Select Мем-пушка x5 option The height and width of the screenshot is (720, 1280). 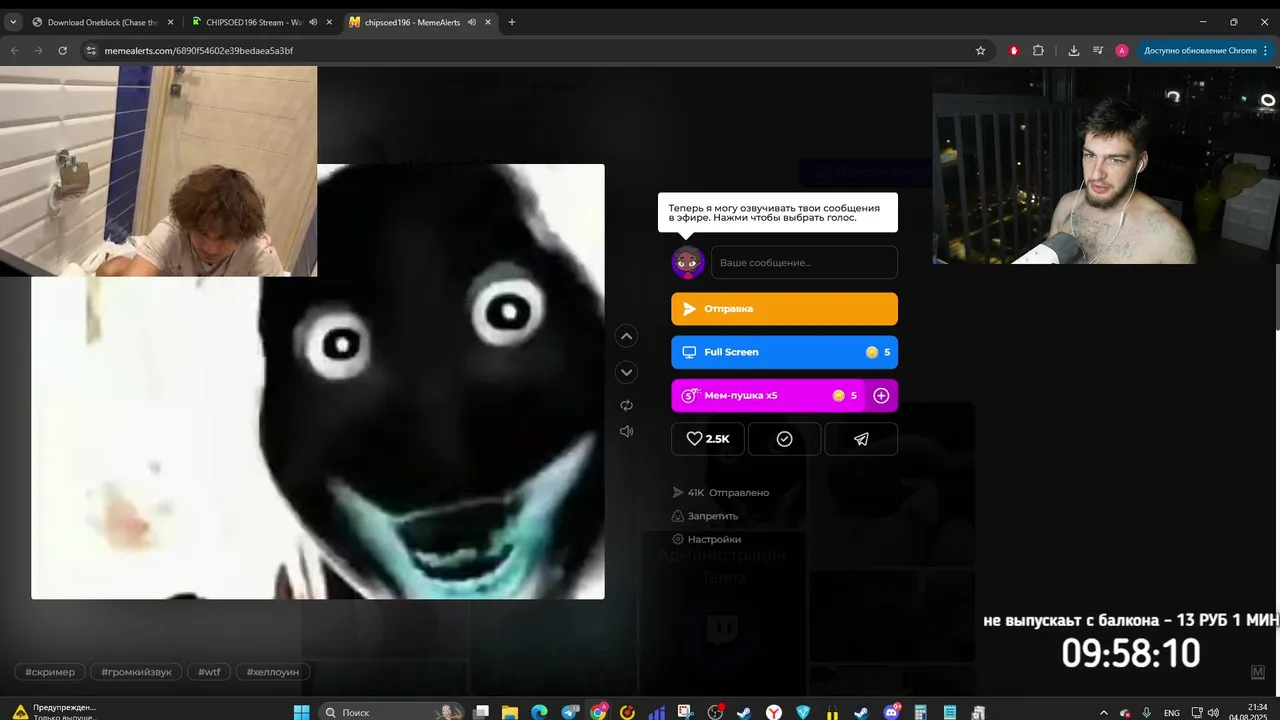pos(768,395)
